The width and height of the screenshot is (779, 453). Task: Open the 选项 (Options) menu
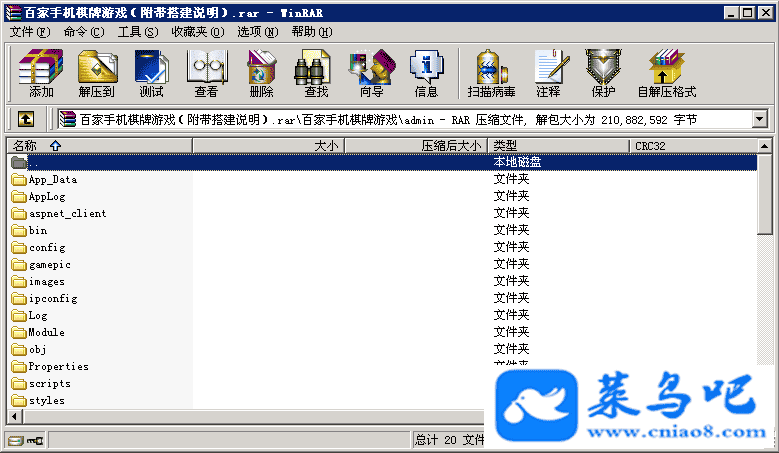[x=257, y=32]
